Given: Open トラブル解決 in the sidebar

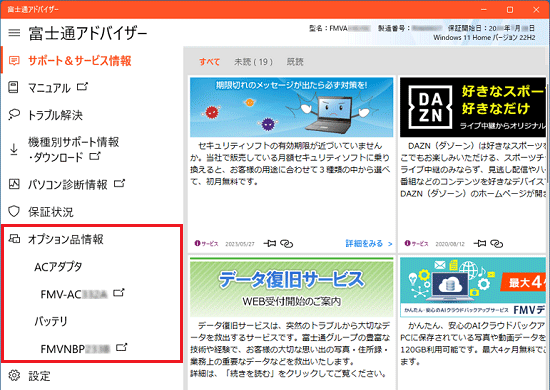Looking at the screenshot, I should tap(55, 115).
